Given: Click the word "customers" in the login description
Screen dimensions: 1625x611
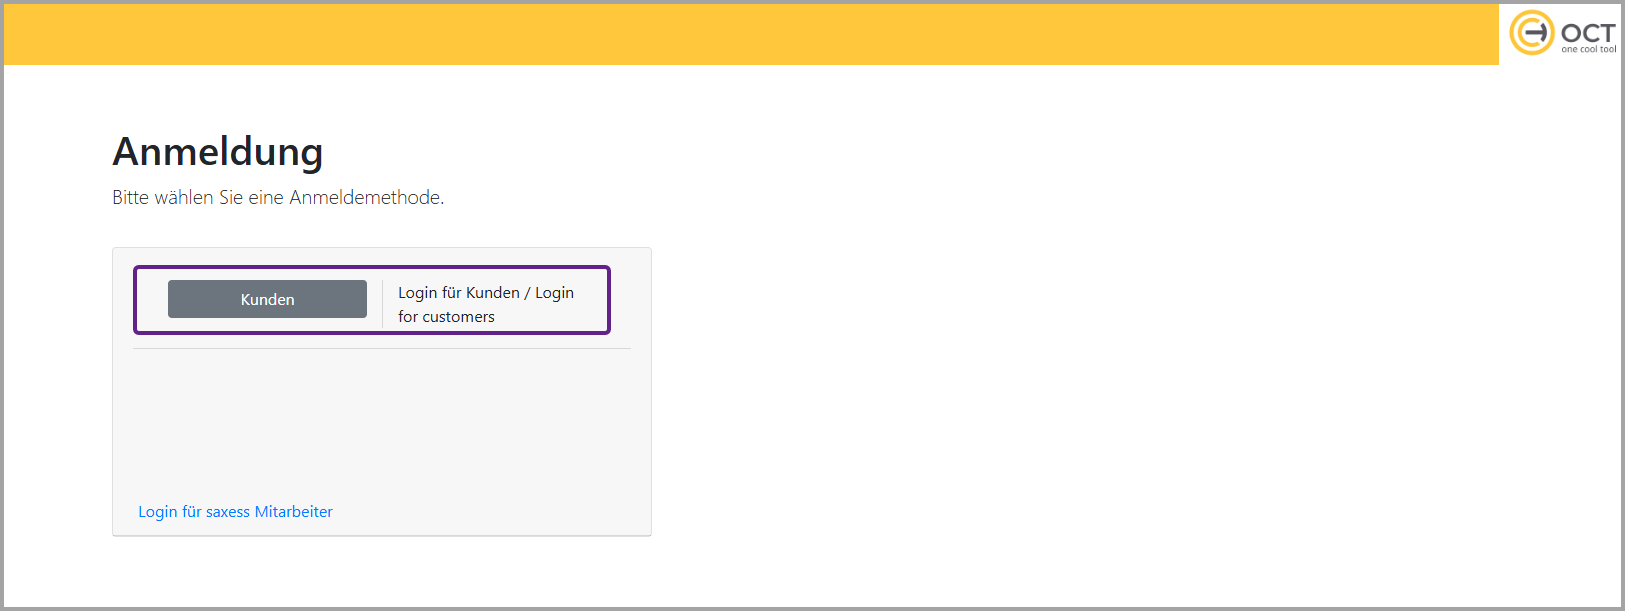Looking at the screenshot, I should tap(459, 316).
